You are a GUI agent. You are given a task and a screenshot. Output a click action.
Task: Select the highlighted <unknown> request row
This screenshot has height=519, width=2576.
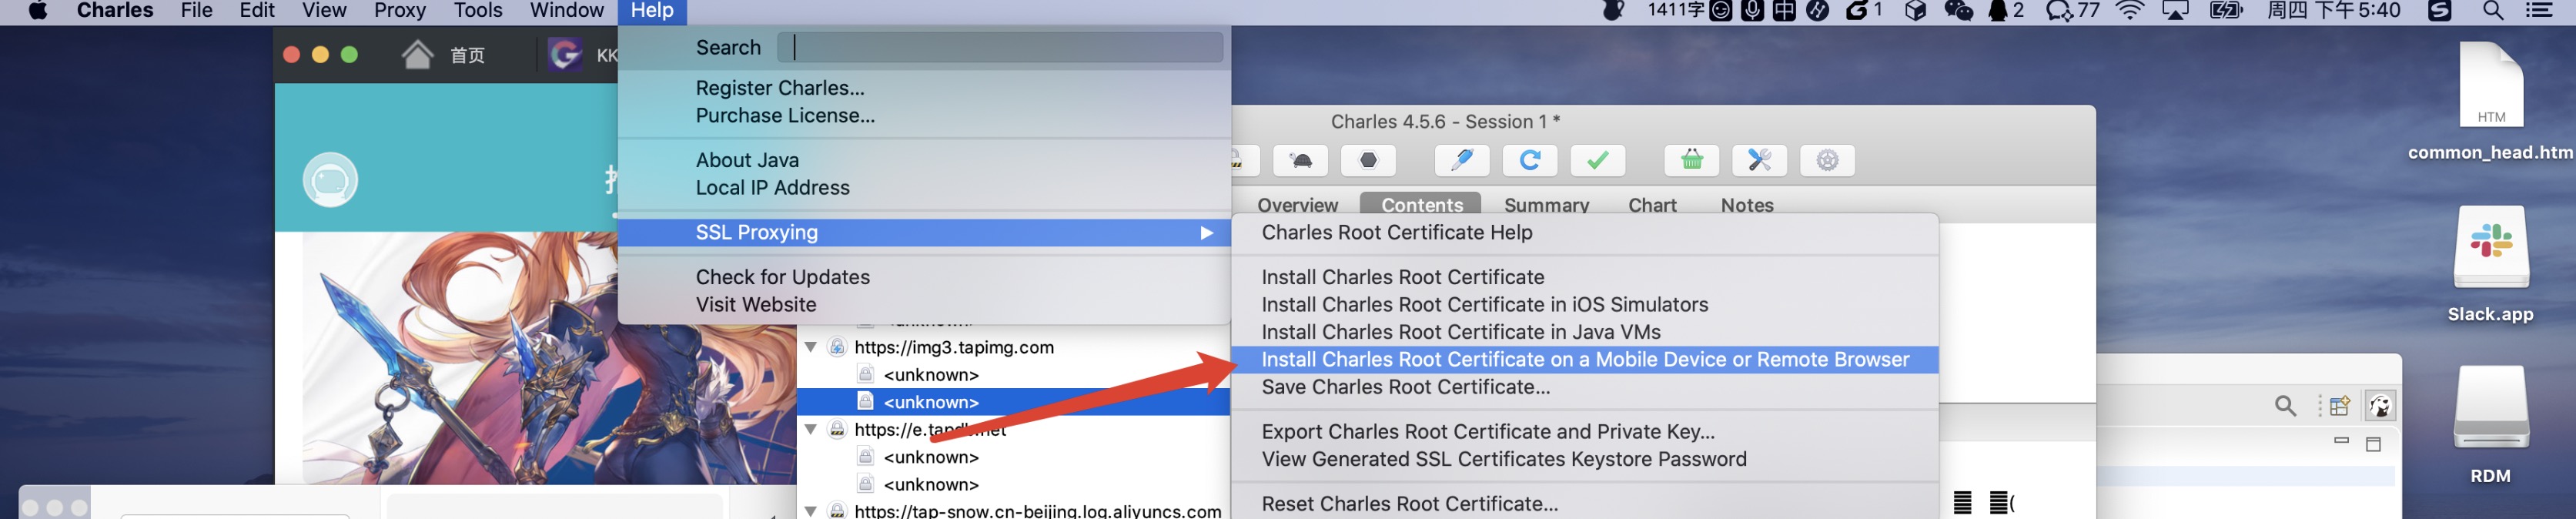coord(1013,402)
